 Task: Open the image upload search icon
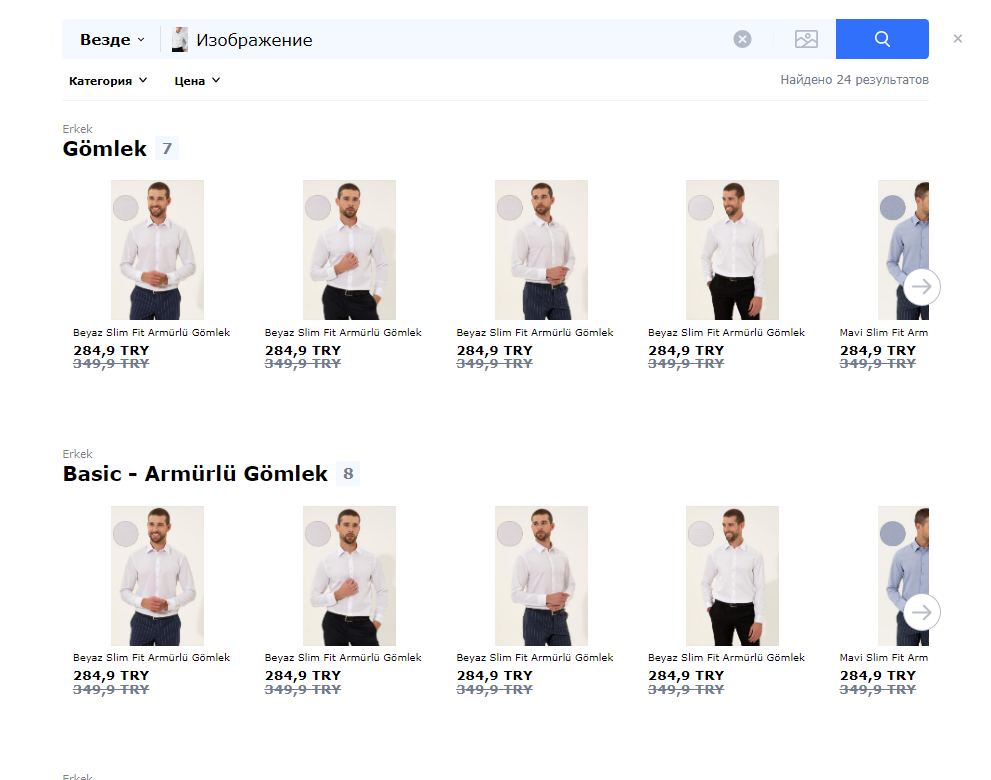806,39
